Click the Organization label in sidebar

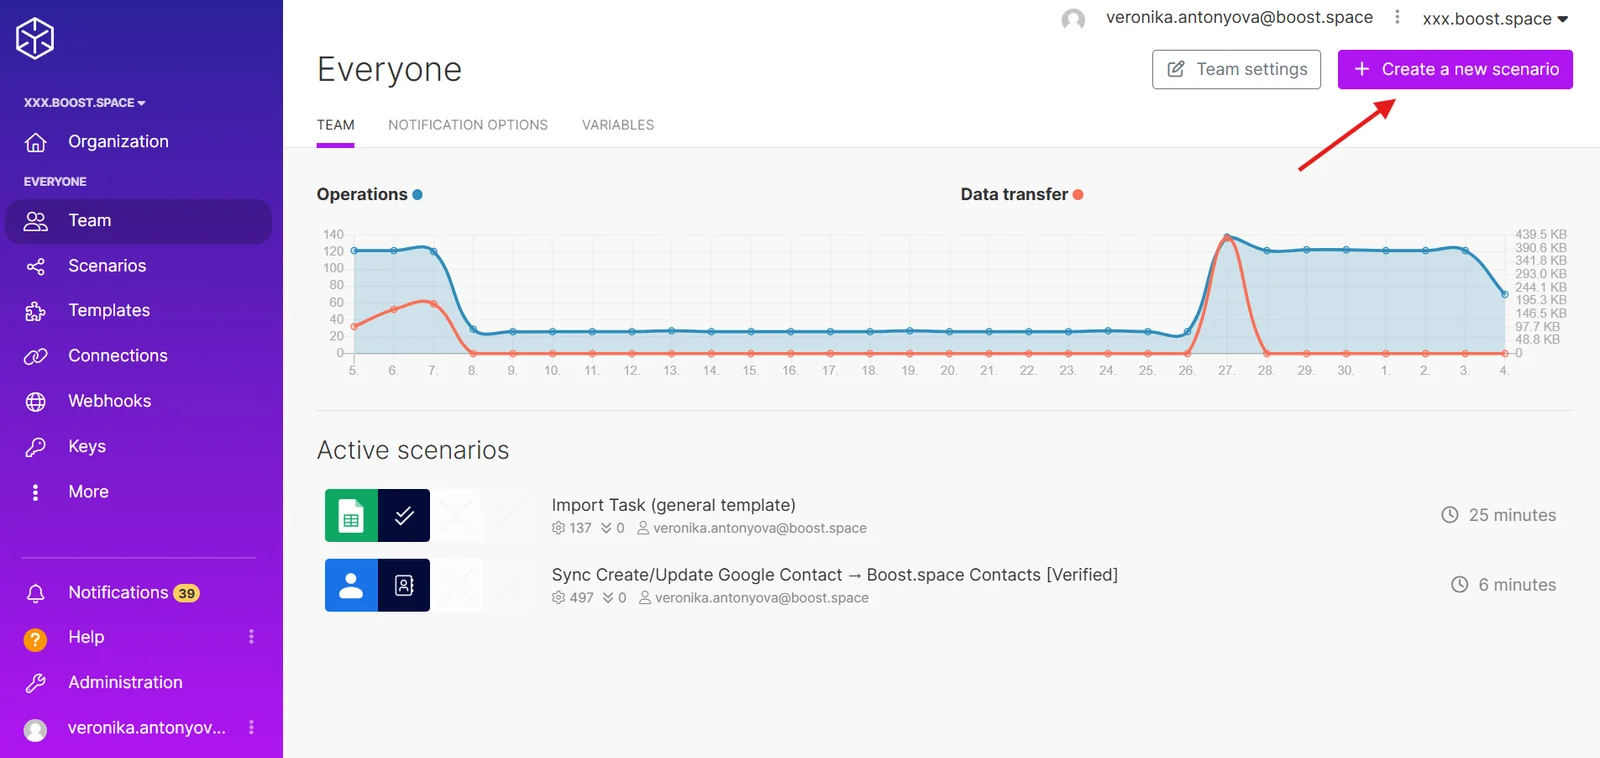point(118,142)
